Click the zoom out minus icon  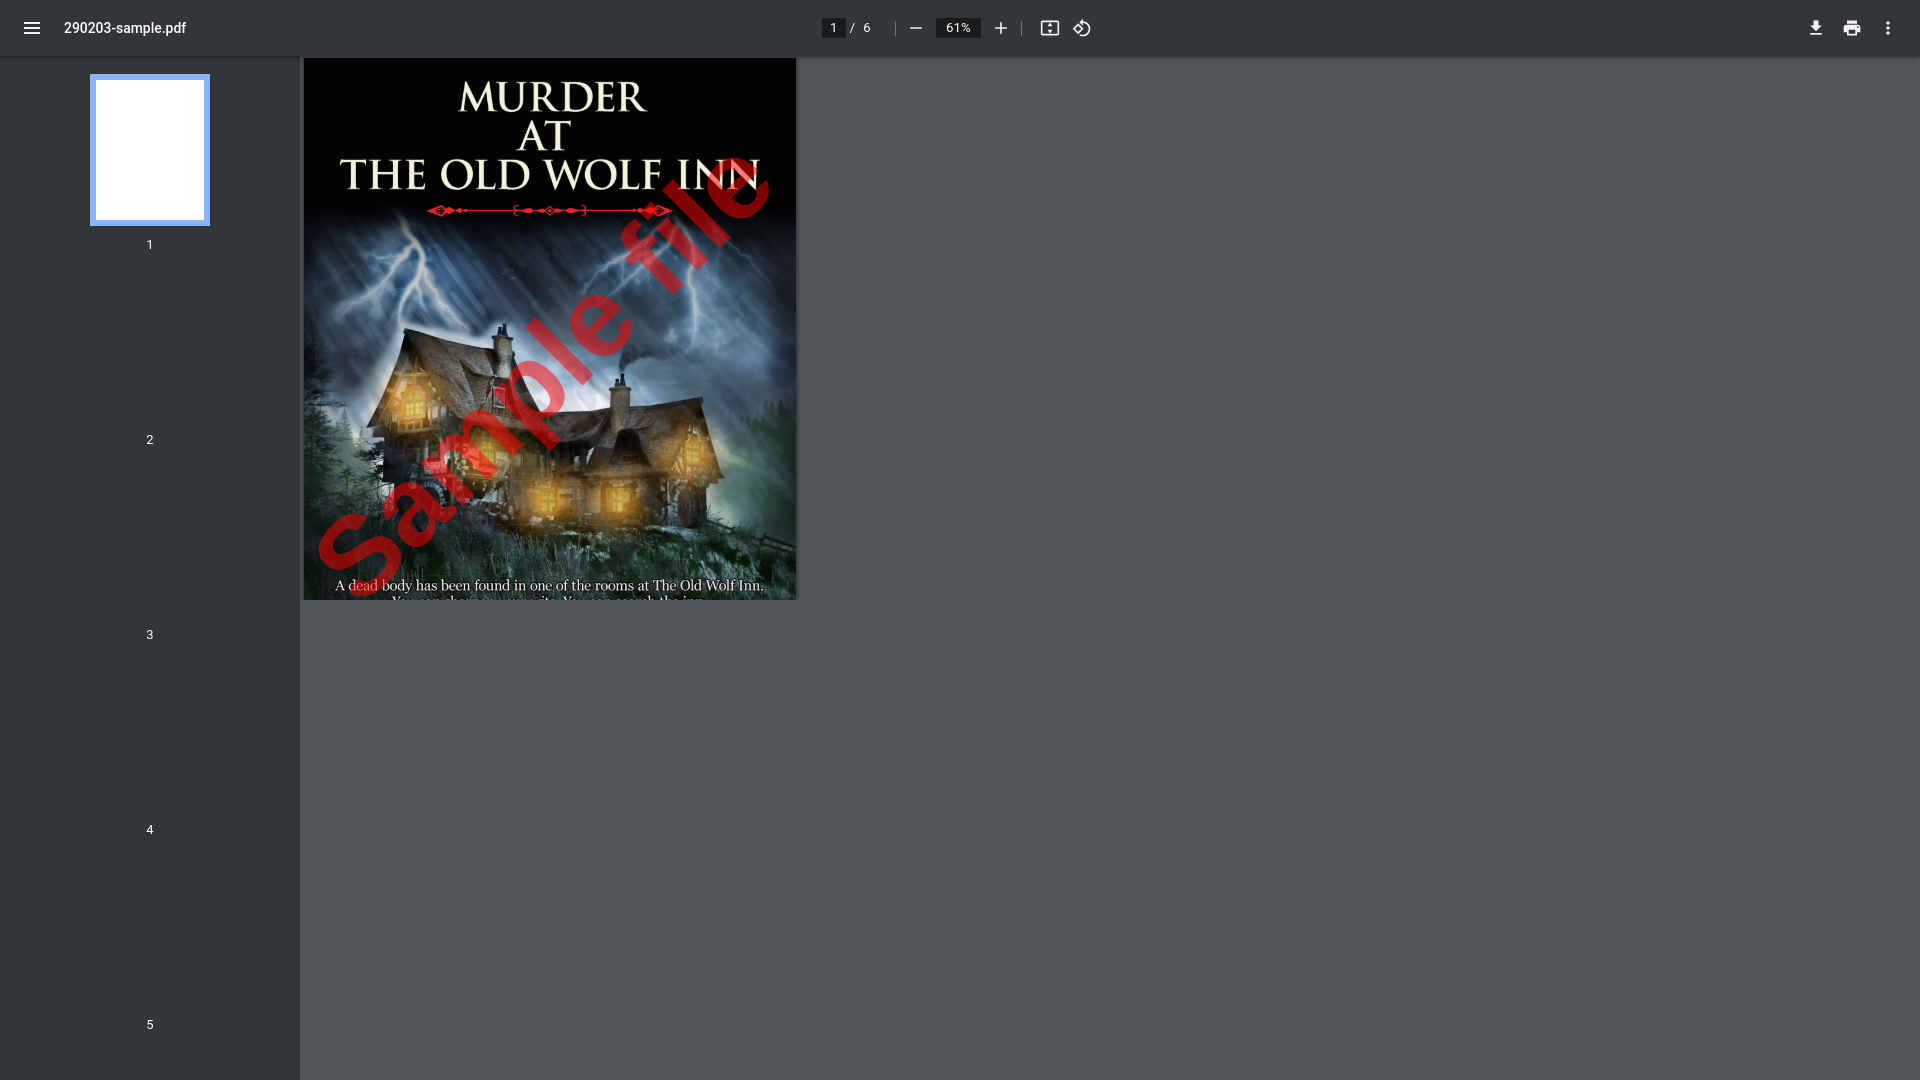tap(915, 28)
